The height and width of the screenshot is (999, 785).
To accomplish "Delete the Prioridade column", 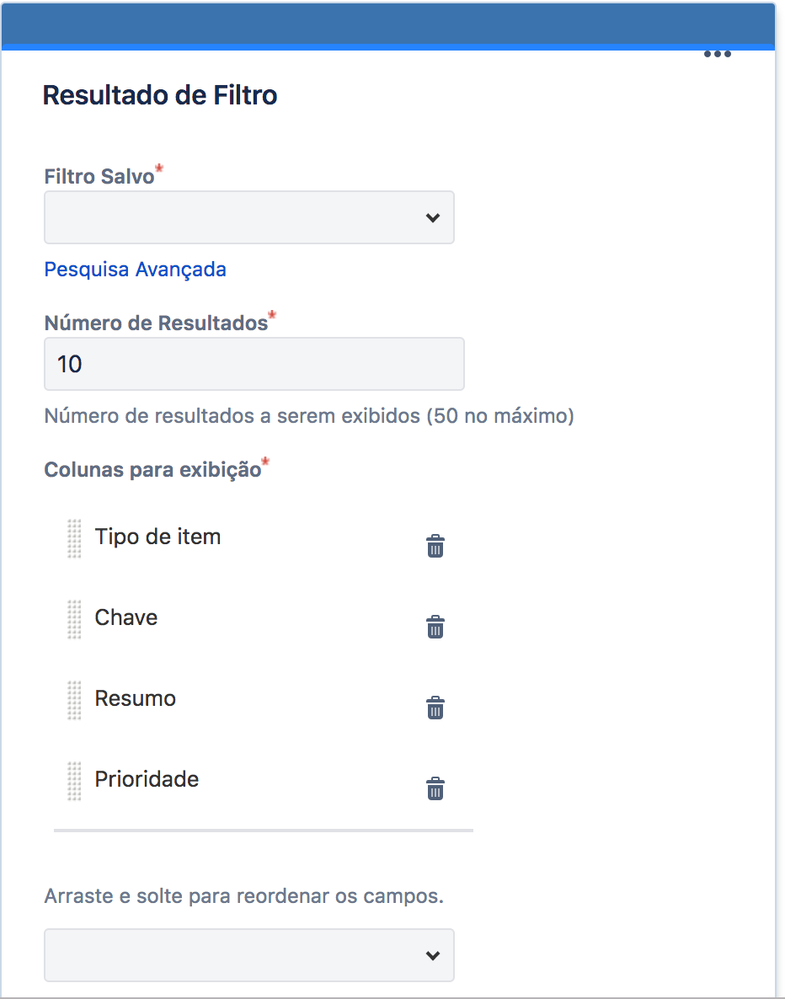I will coord(435,788).
